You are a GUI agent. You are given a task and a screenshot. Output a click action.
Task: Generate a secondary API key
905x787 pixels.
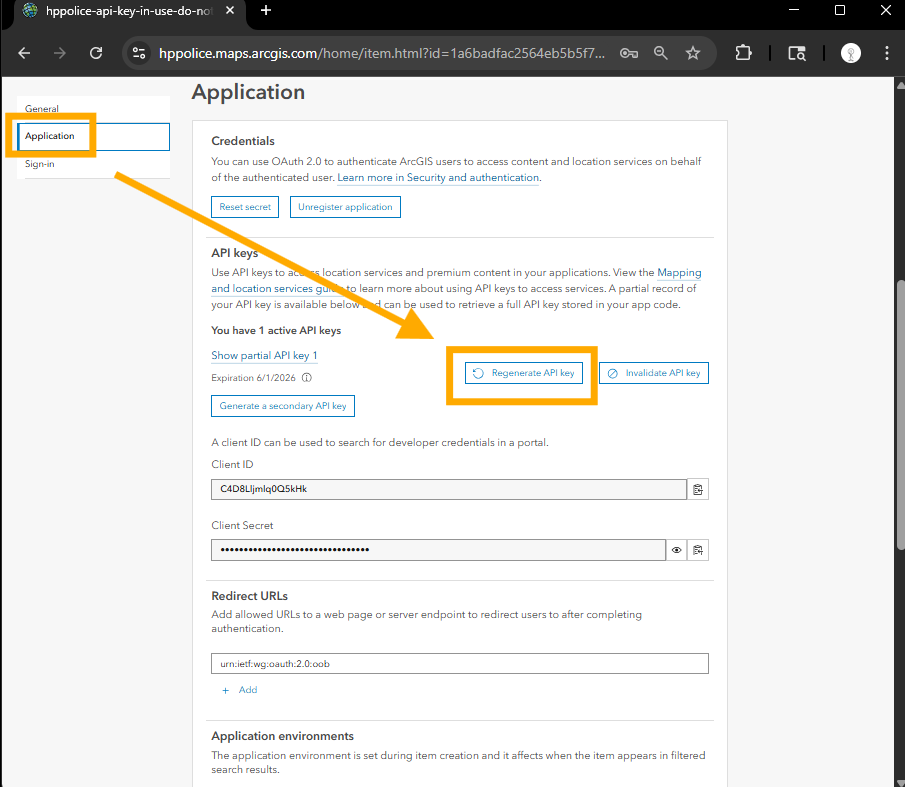tap(283, 406)
